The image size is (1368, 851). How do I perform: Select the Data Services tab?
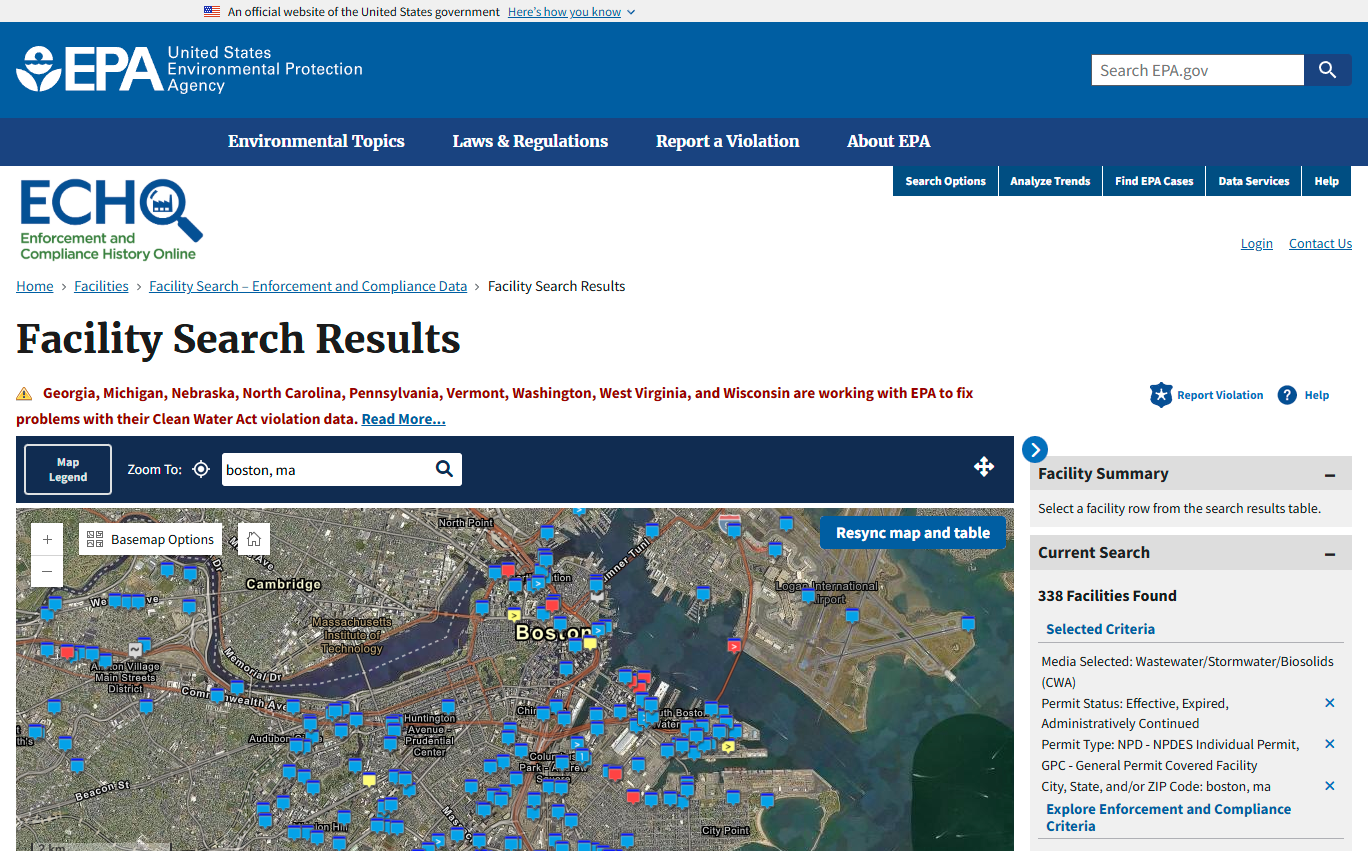tap(1254, 181)
